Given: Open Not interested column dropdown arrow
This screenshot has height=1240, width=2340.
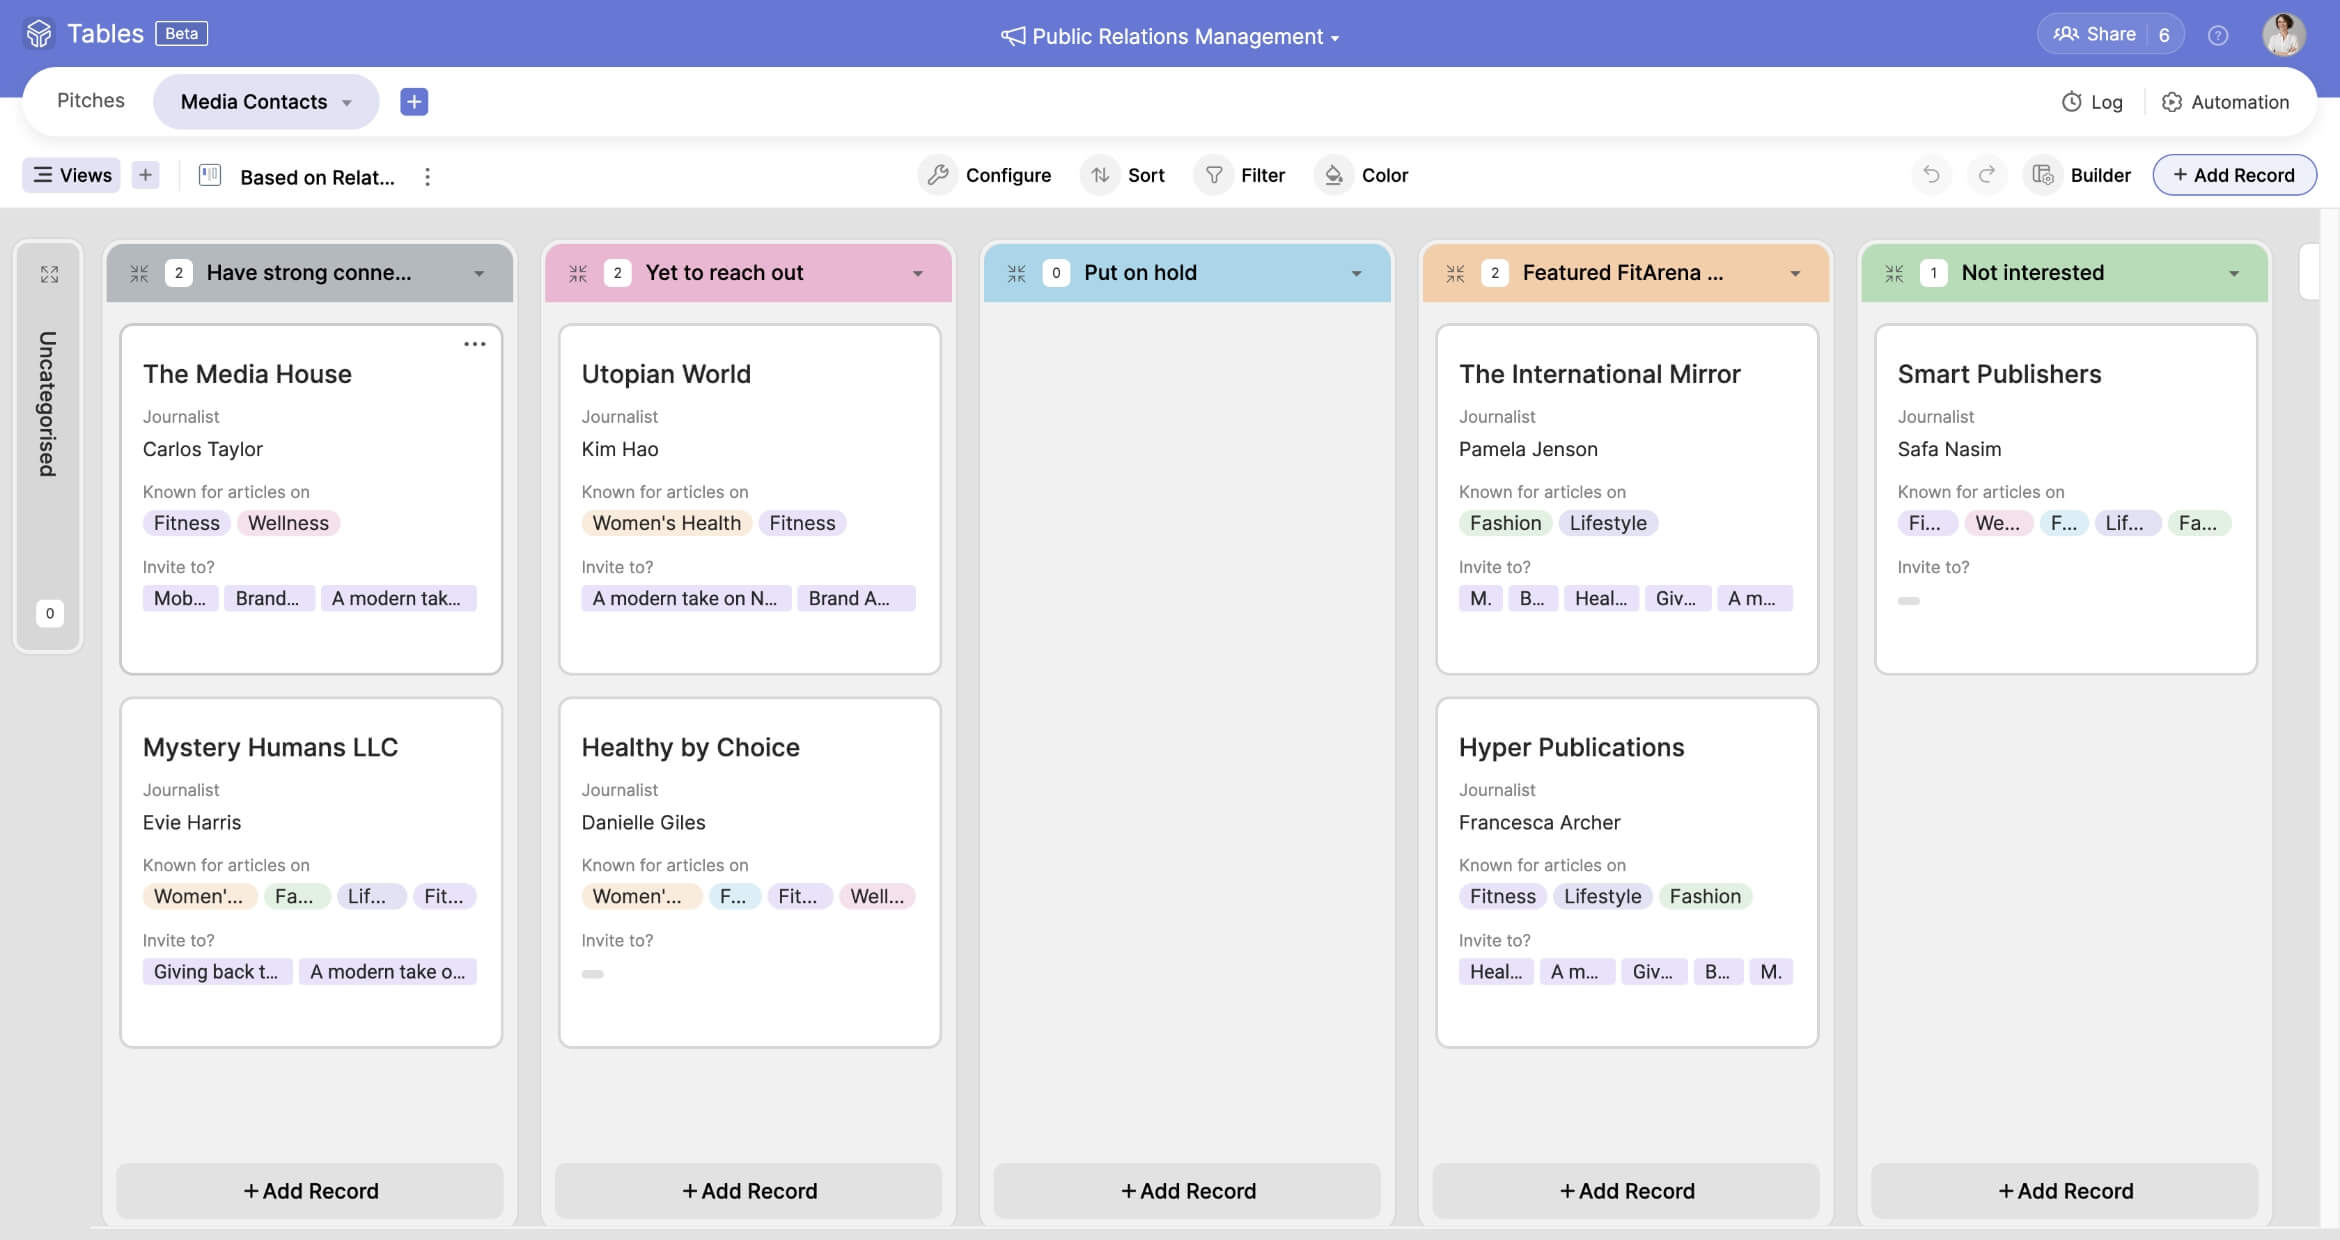Looking at the screenshot, I should coord(2233,274).
